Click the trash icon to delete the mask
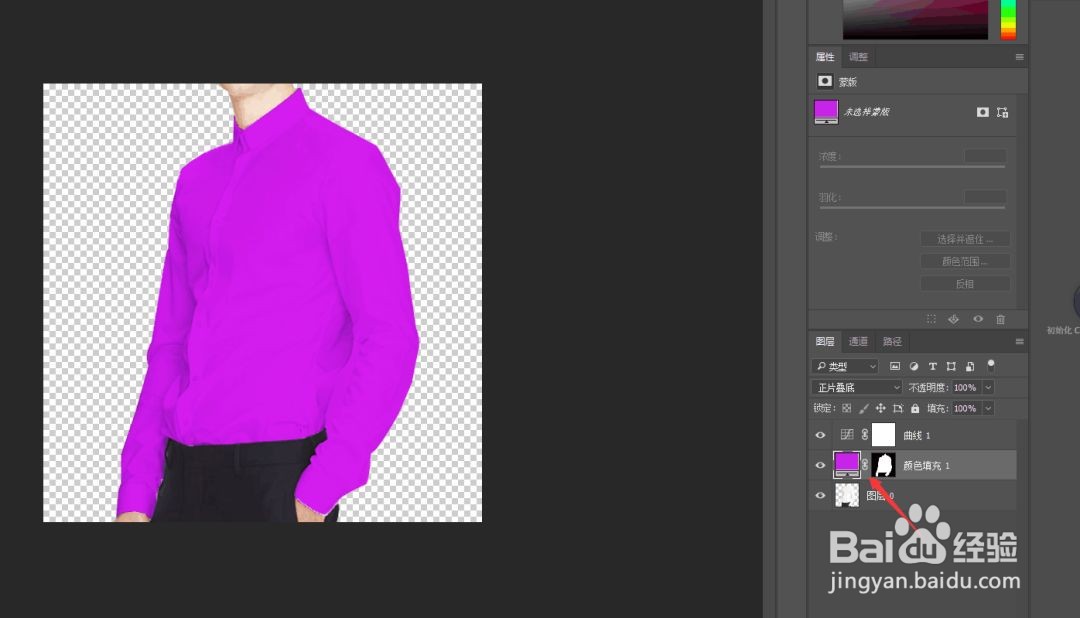1080x618 pixels. click(1000, 318)
